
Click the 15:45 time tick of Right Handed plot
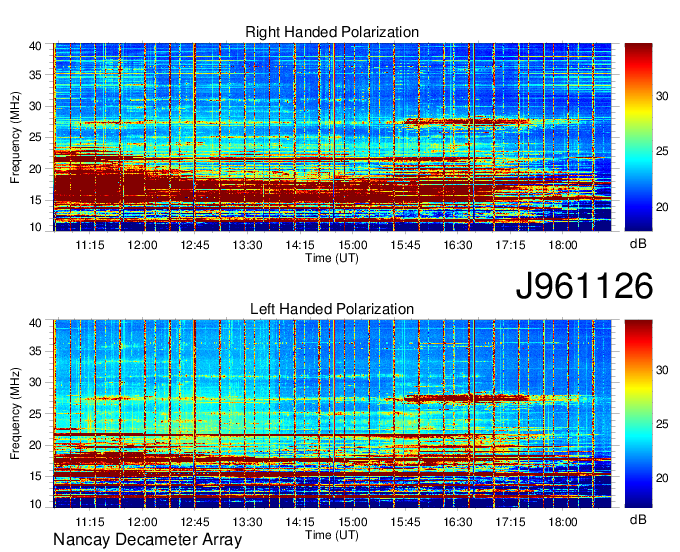(405, 245)
